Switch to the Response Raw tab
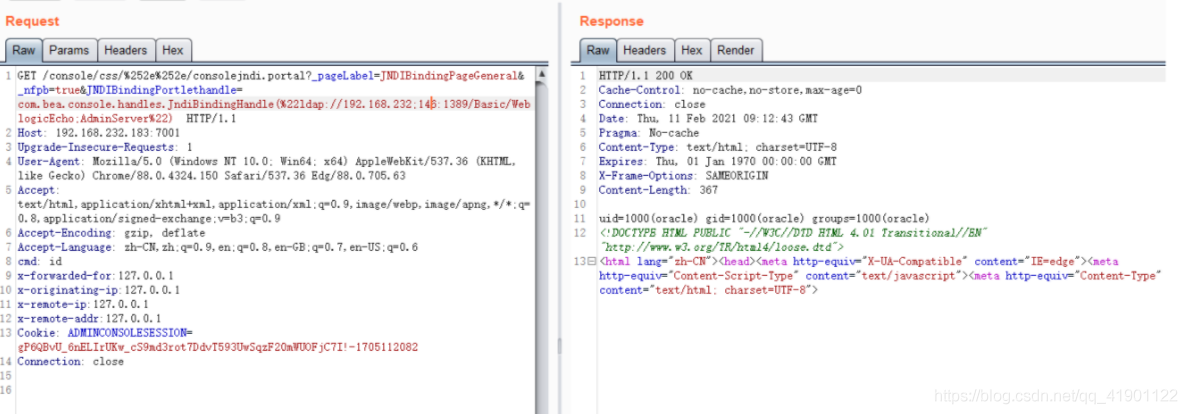The image size is (1187, 414). (597, 51)
